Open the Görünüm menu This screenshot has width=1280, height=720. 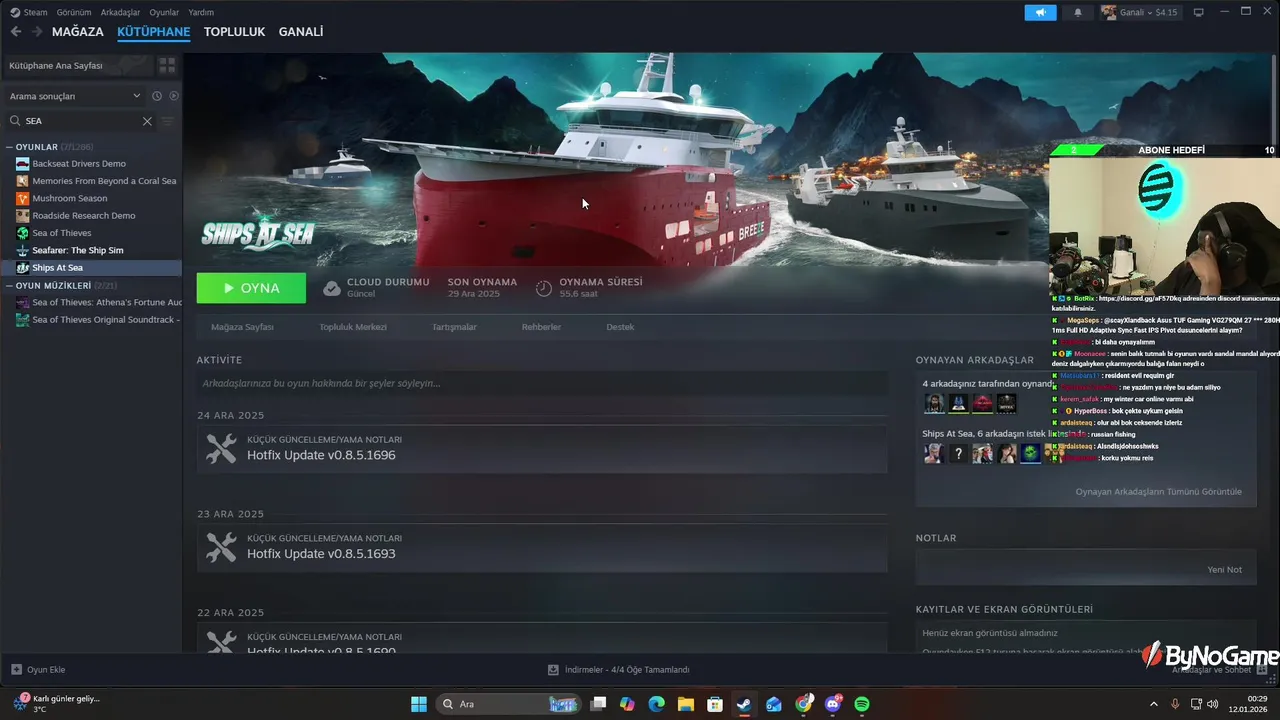[x=74, y=12]
